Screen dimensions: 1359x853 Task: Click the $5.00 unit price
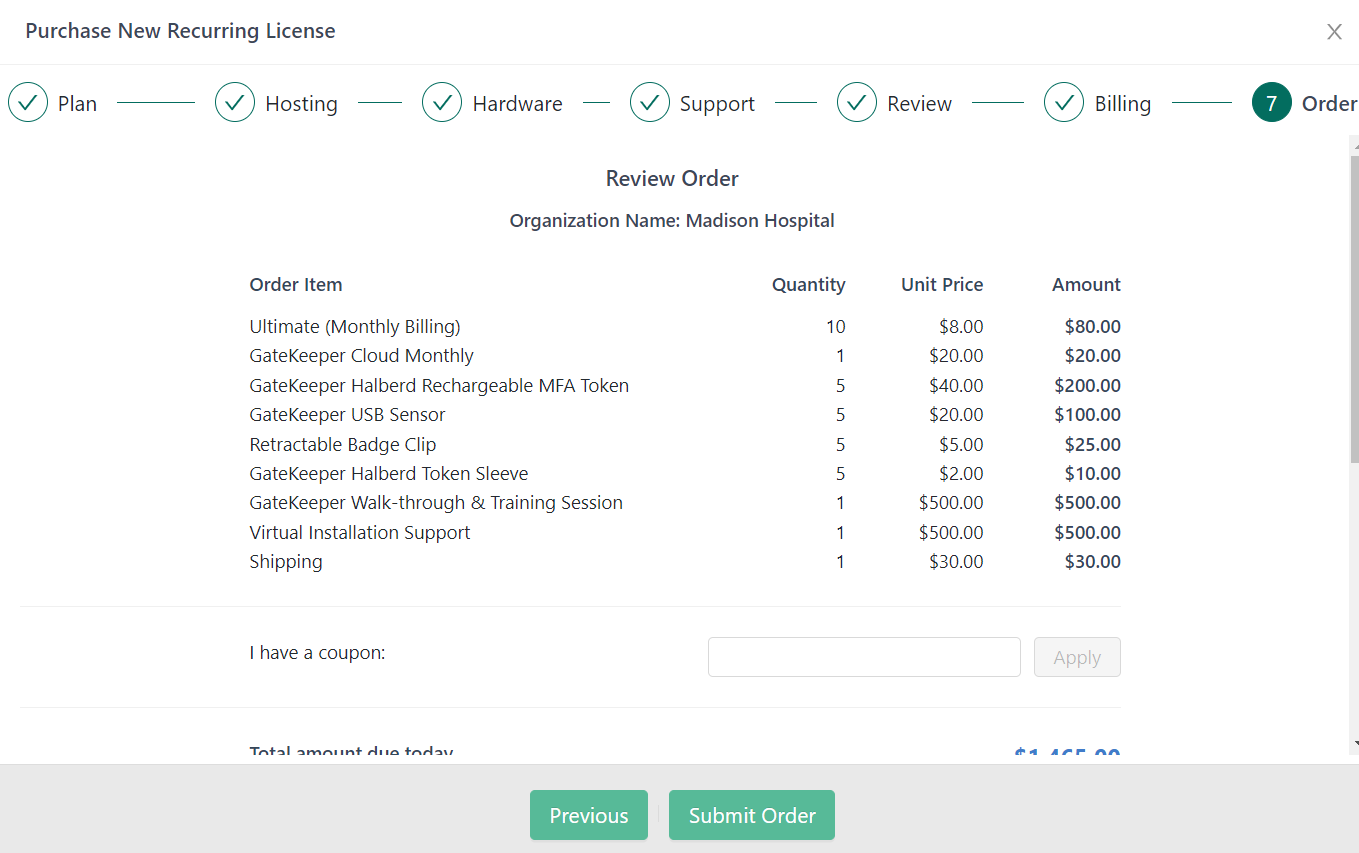click(x=961, y=445)
